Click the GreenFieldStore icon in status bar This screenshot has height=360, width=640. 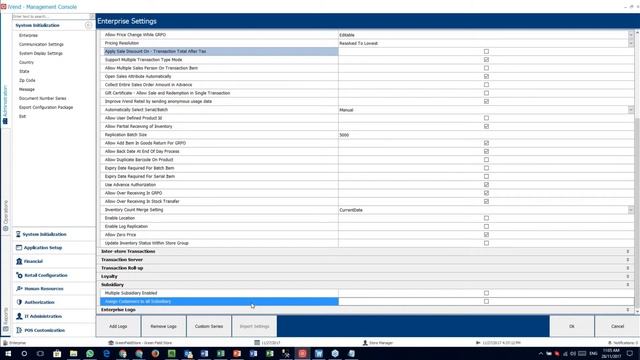coord(111,343)
